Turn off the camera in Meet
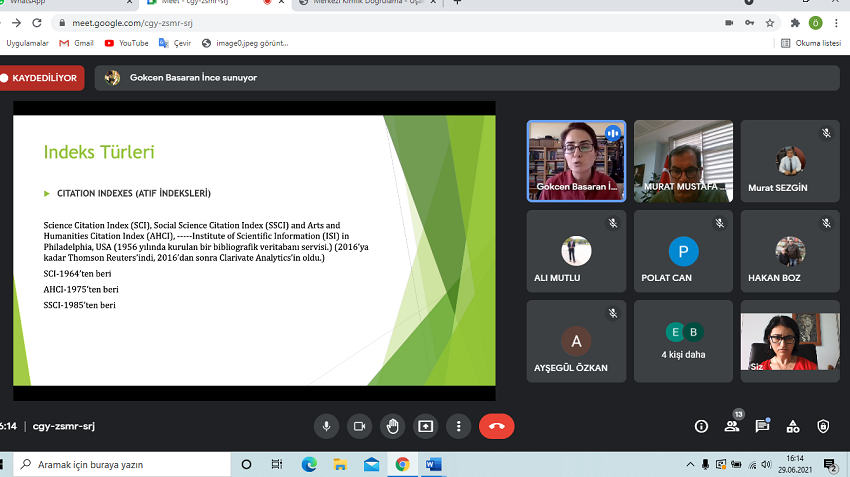 point(359,426)
